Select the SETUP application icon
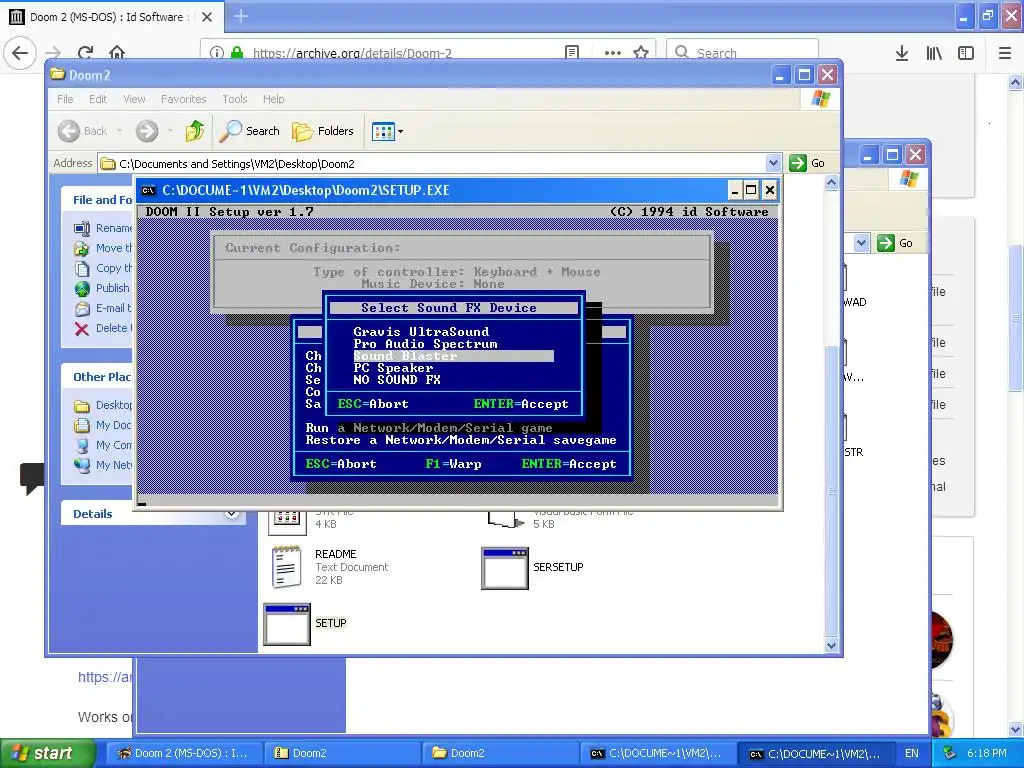Image resolution: width=1024 pixels, height=768 pixels. [287, 624]
